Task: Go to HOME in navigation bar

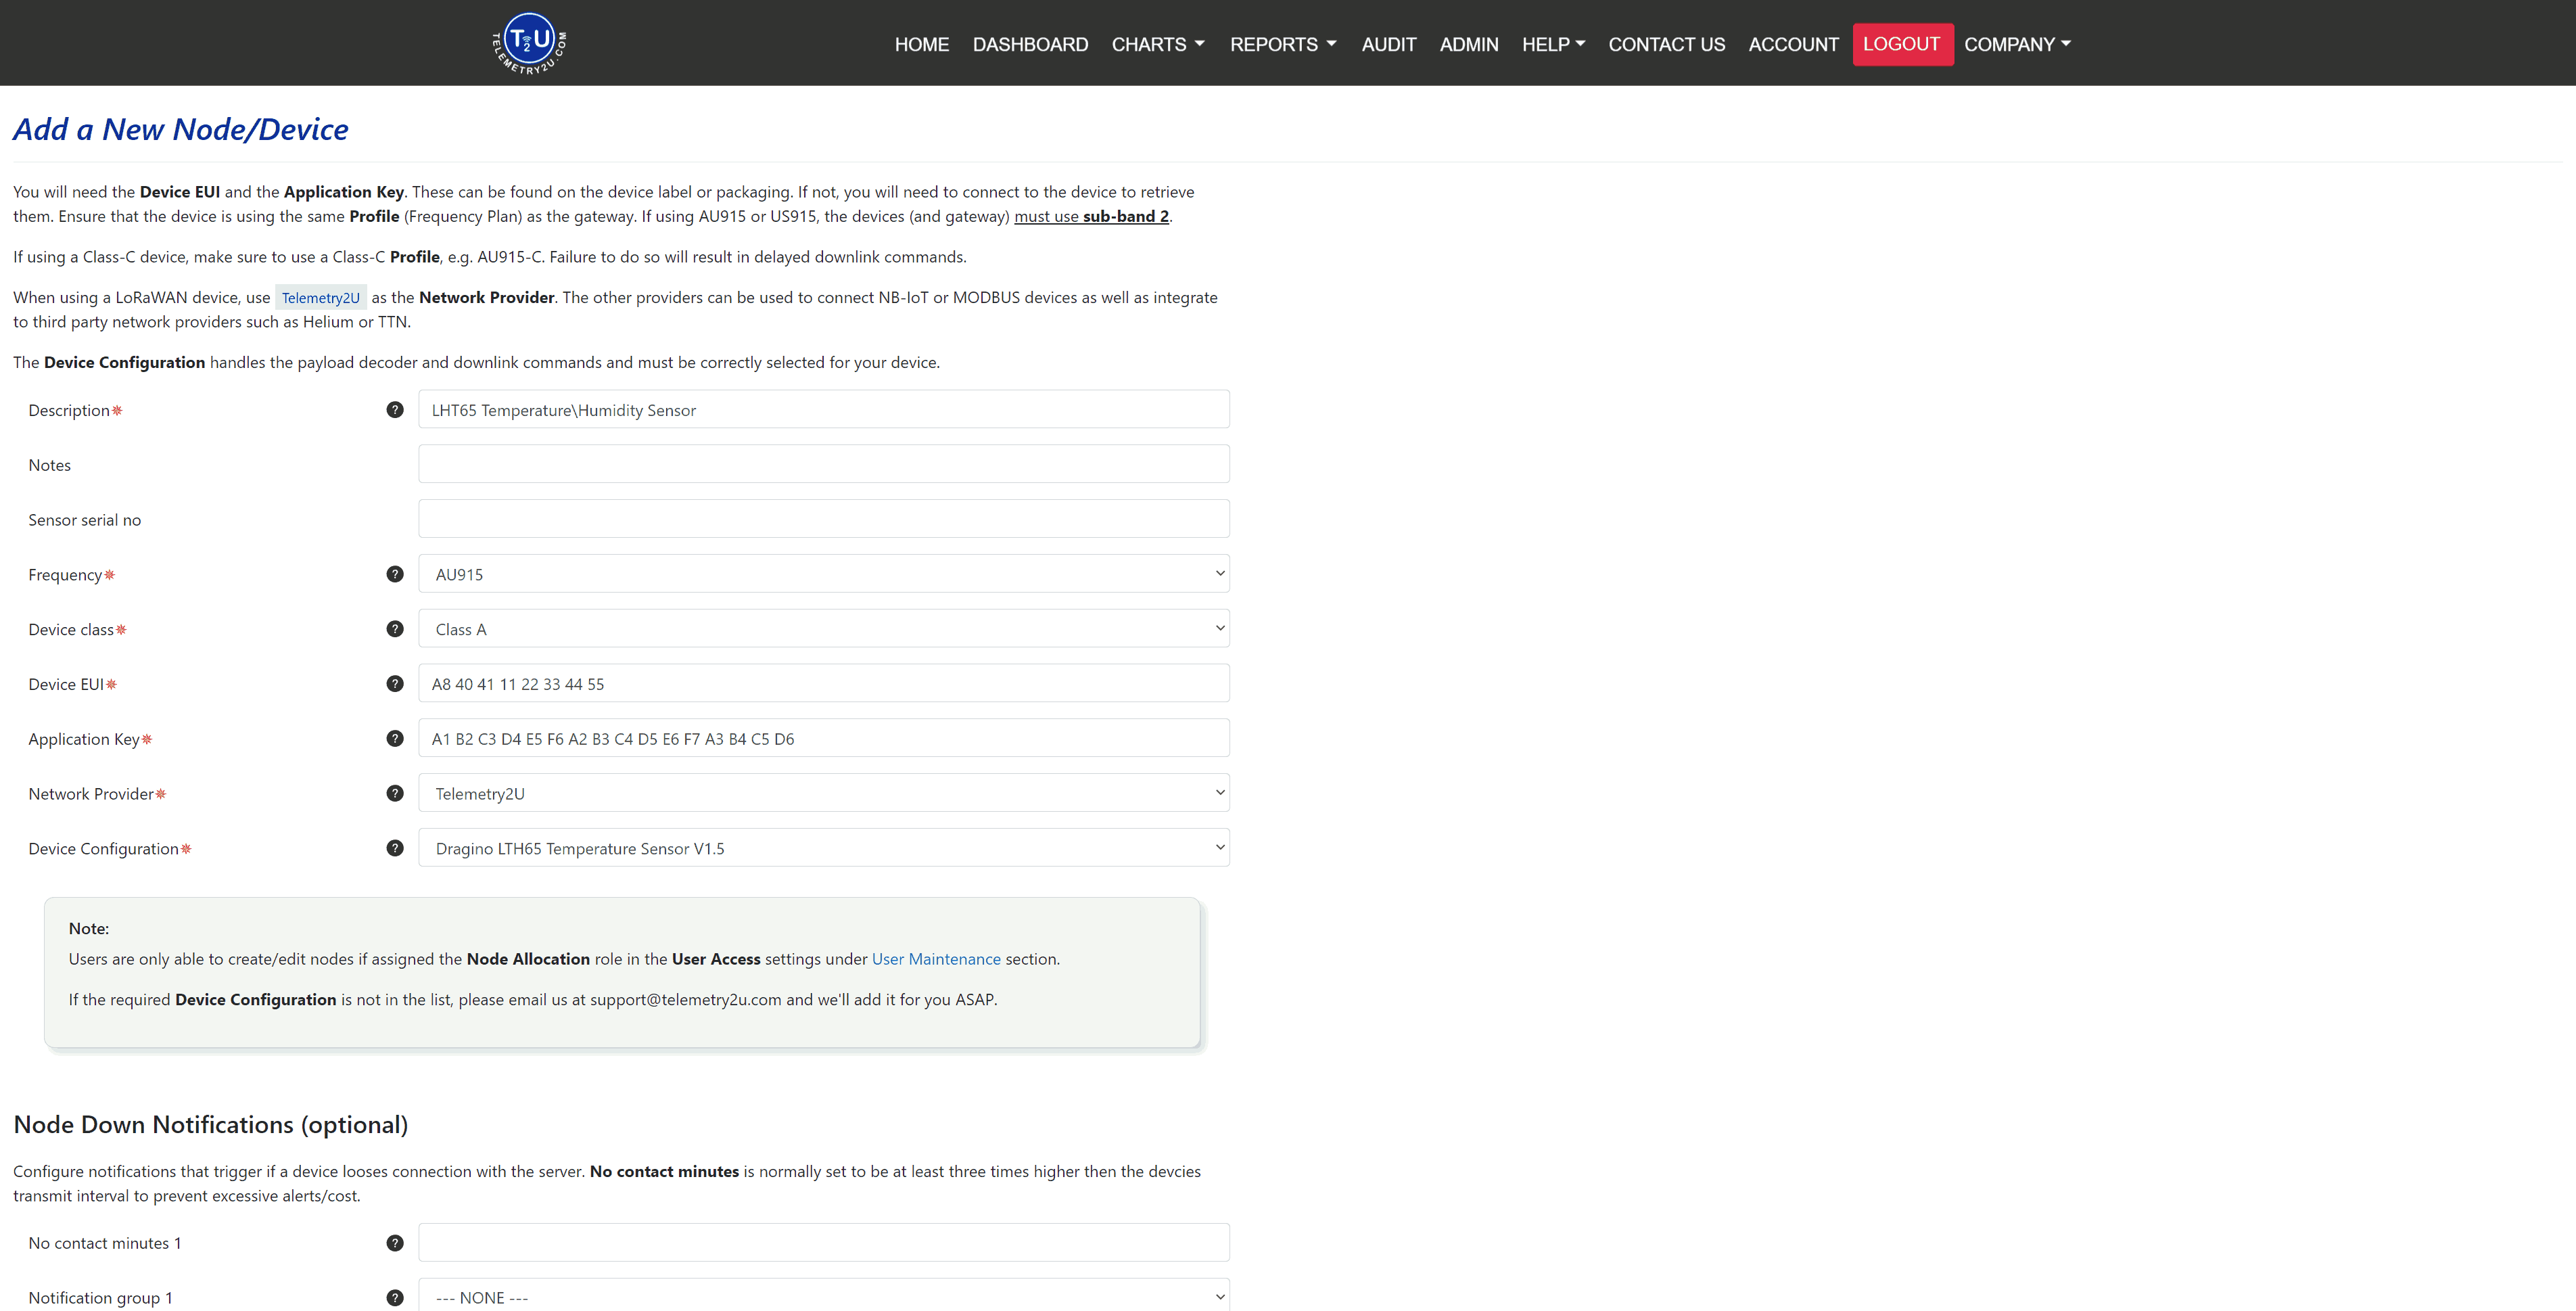Action: (921, 44)
